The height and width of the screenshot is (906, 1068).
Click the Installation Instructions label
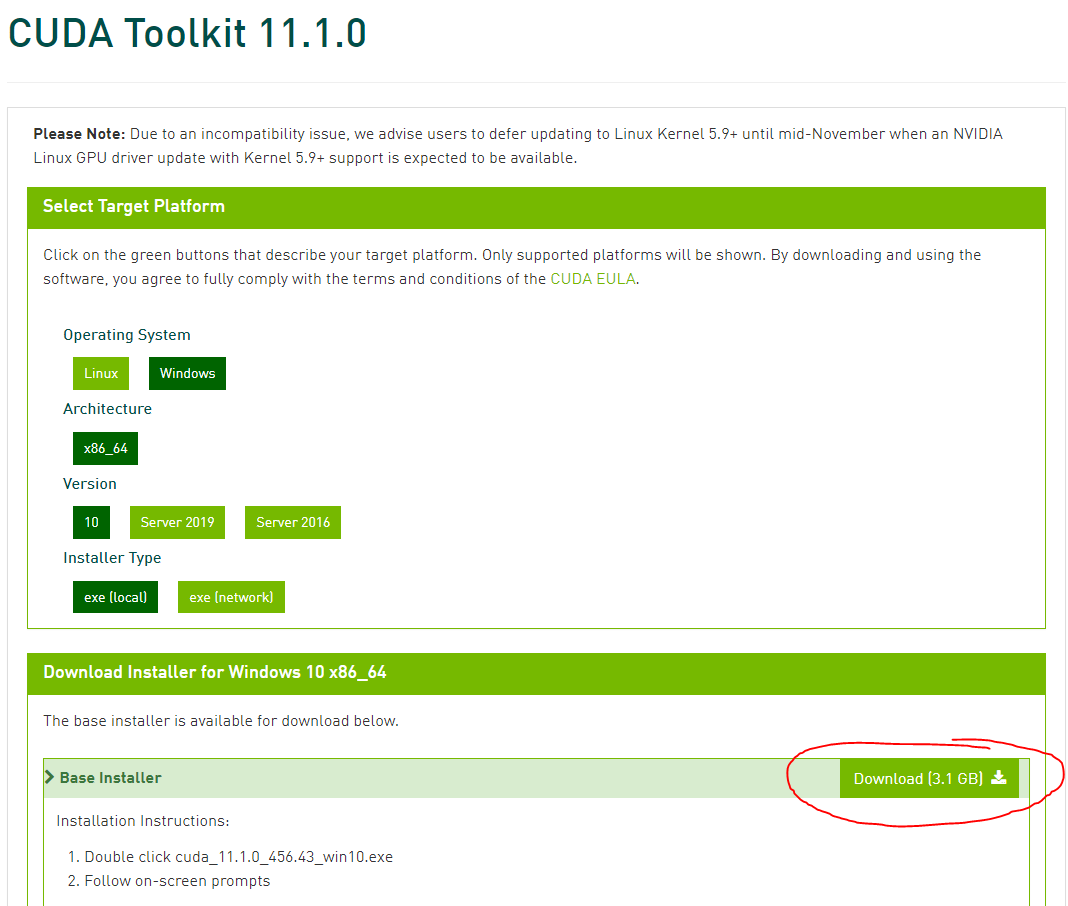click(x=143, y=821)
